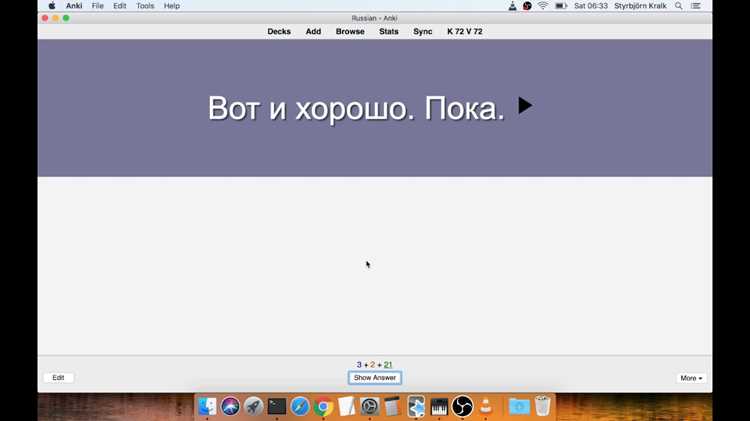Click the round red-black status icon in menu bar

tap(527, 6)
